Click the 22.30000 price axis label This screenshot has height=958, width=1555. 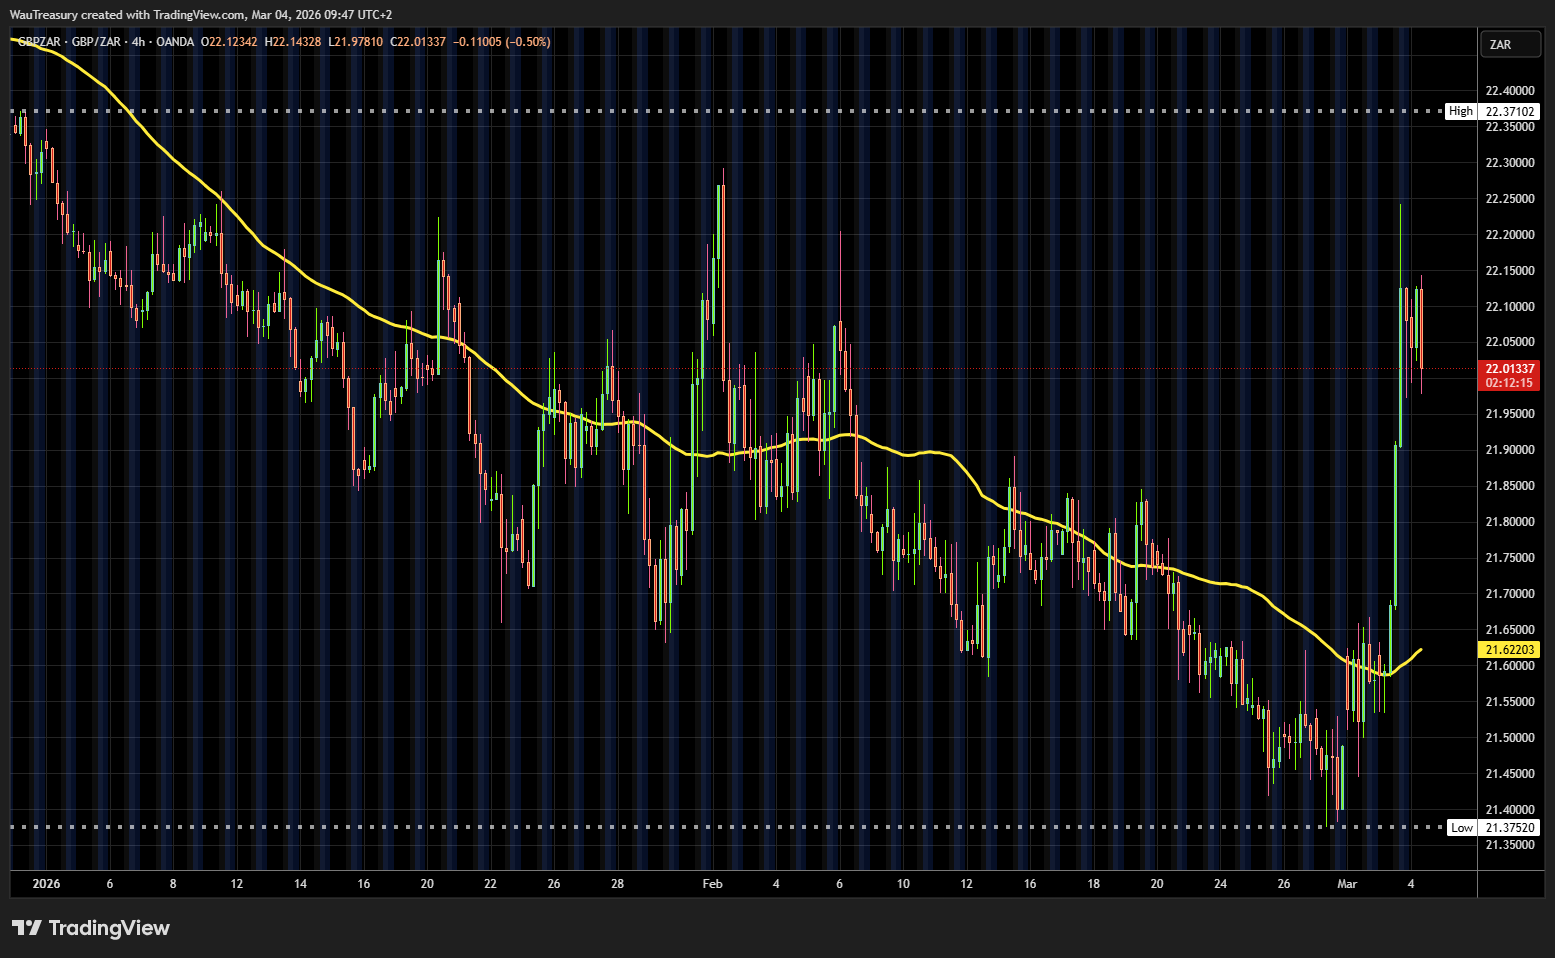pyautogui.click(x=1509, y=163)
